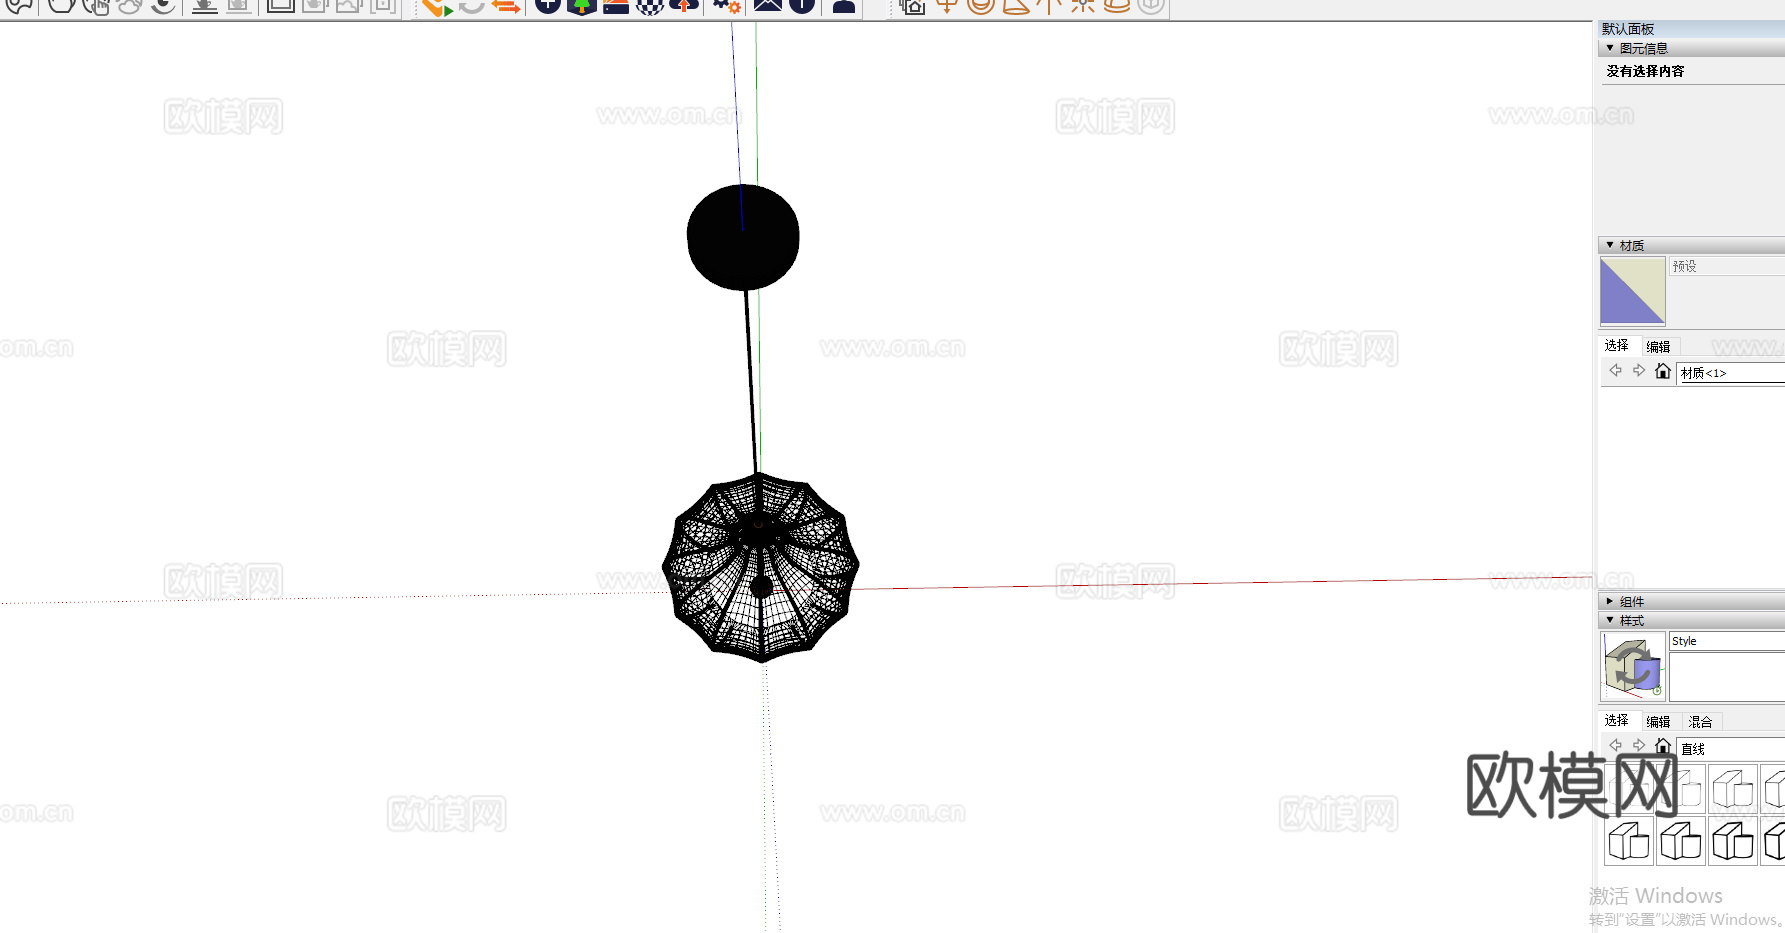Open the frame buffer square-frame icon
The image size is (1785, 933).
tap(281, 5)
